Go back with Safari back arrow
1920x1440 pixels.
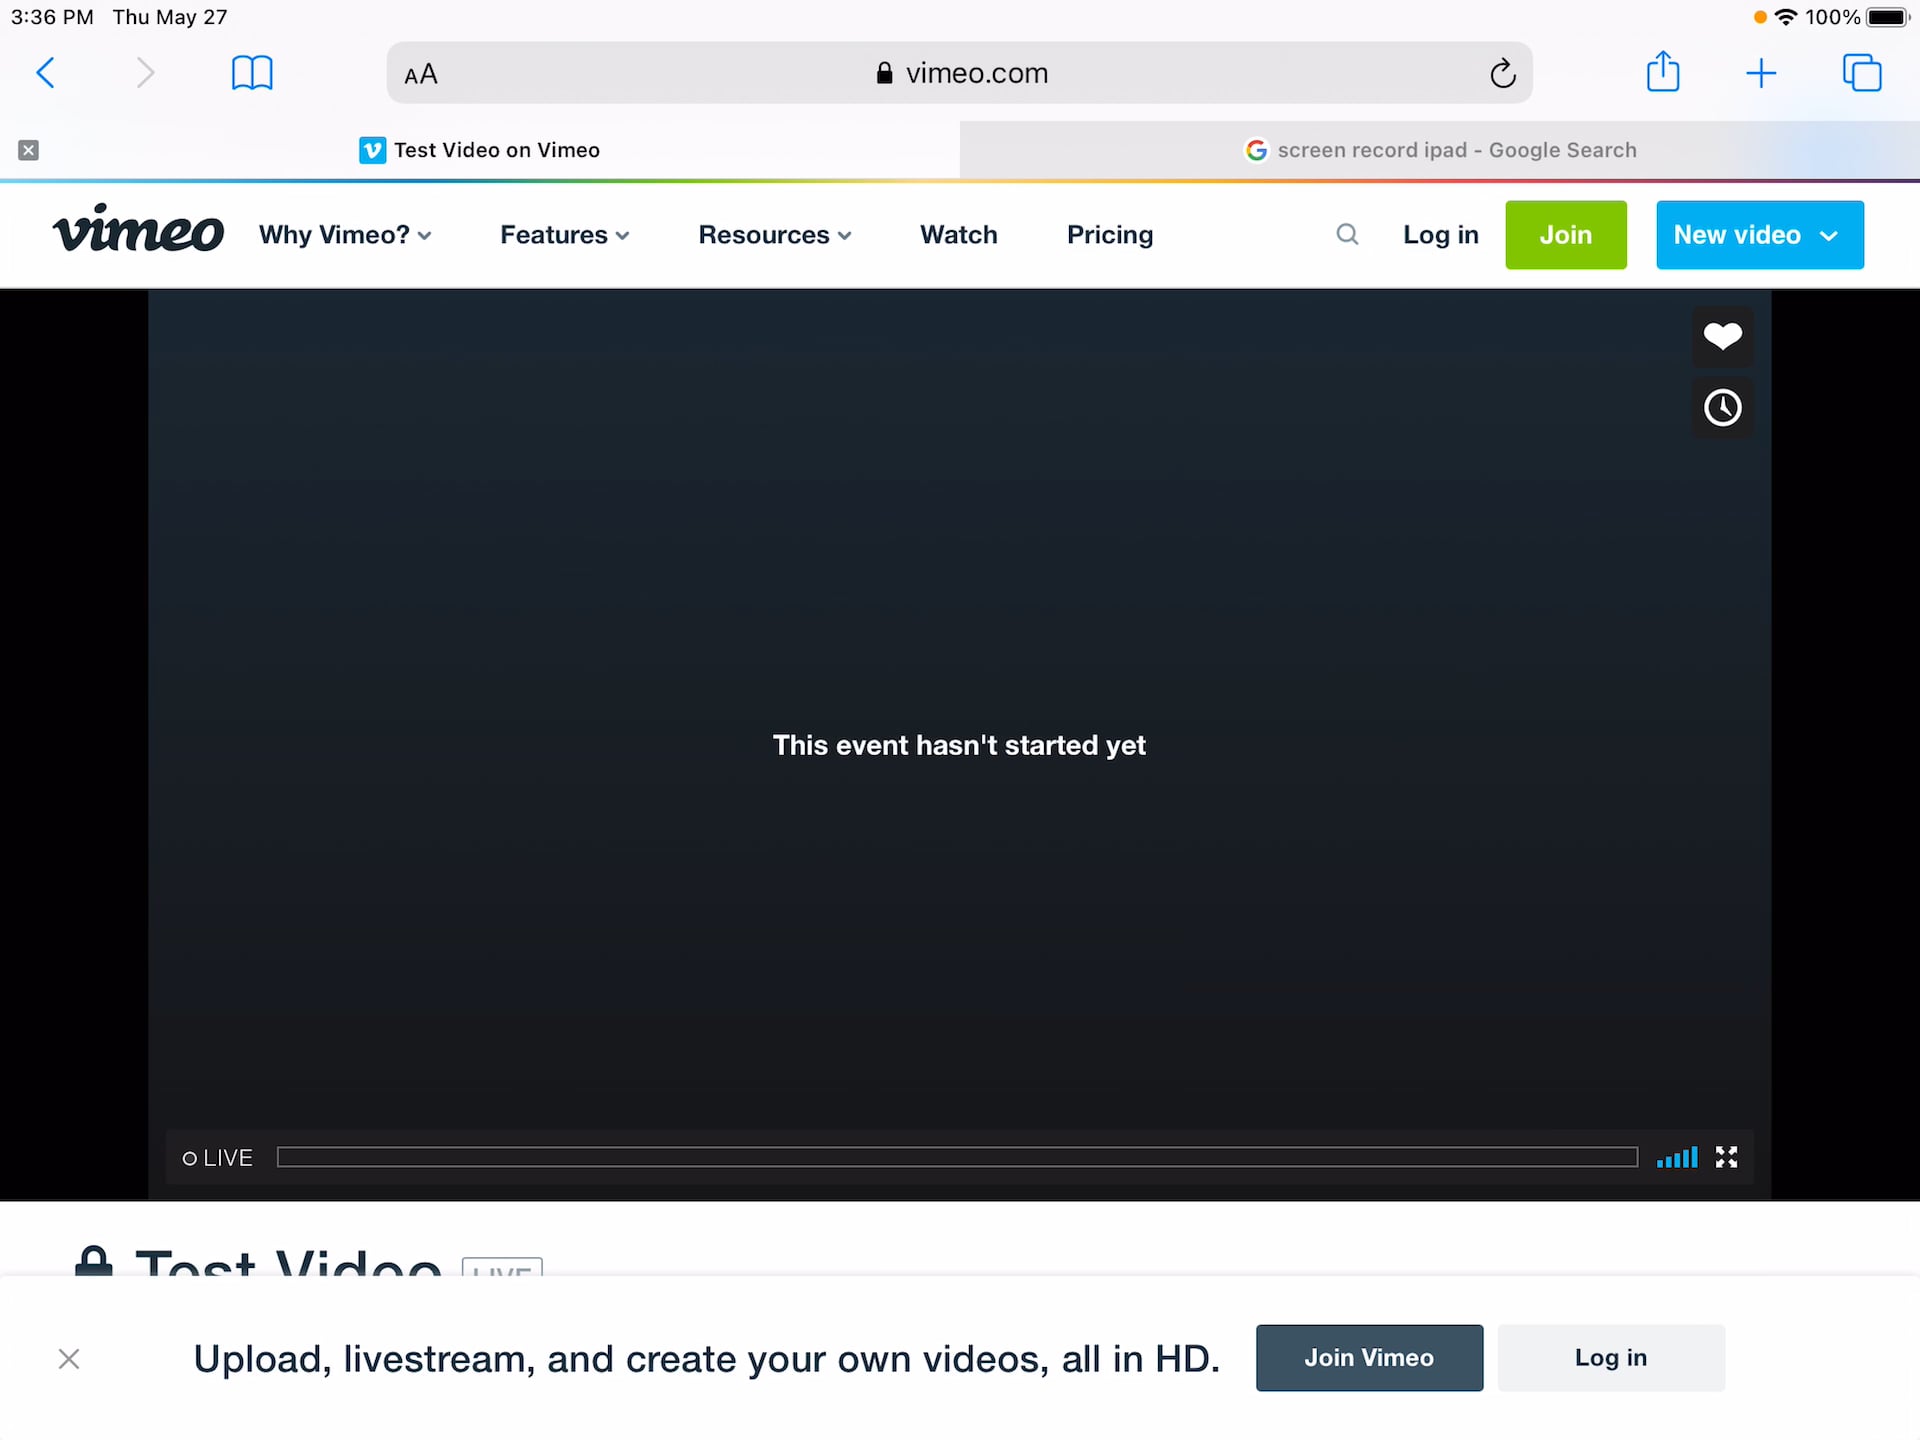(x=45, y=73)
